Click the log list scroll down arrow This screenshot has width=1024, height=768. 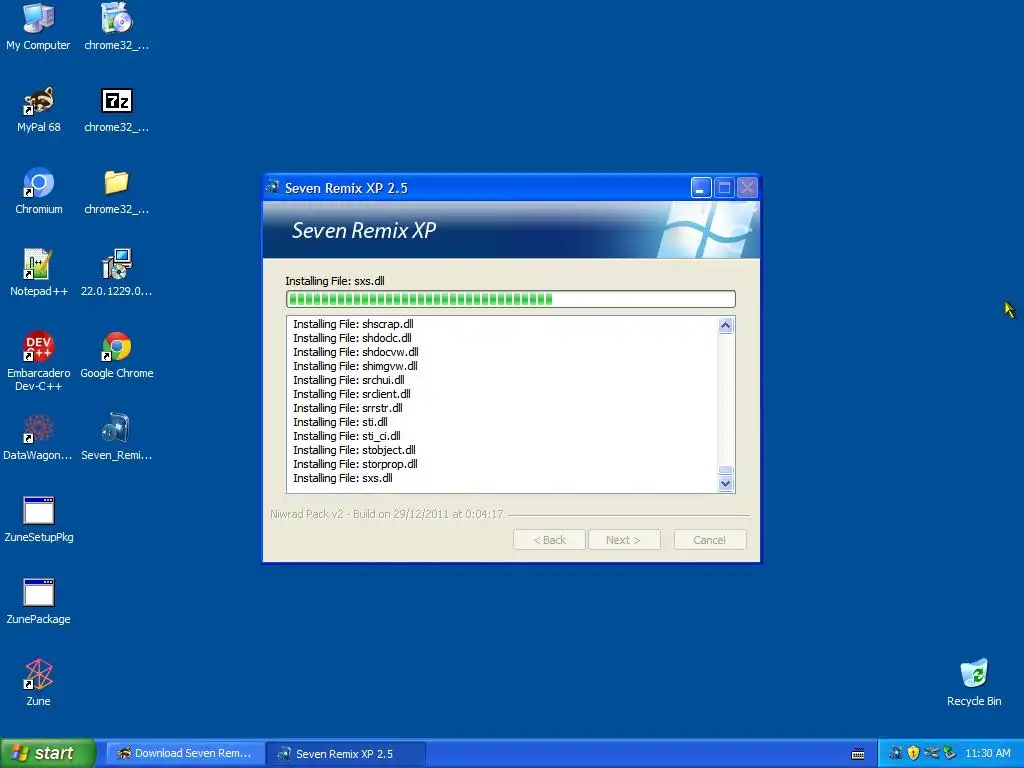click(x=726, y=484)
